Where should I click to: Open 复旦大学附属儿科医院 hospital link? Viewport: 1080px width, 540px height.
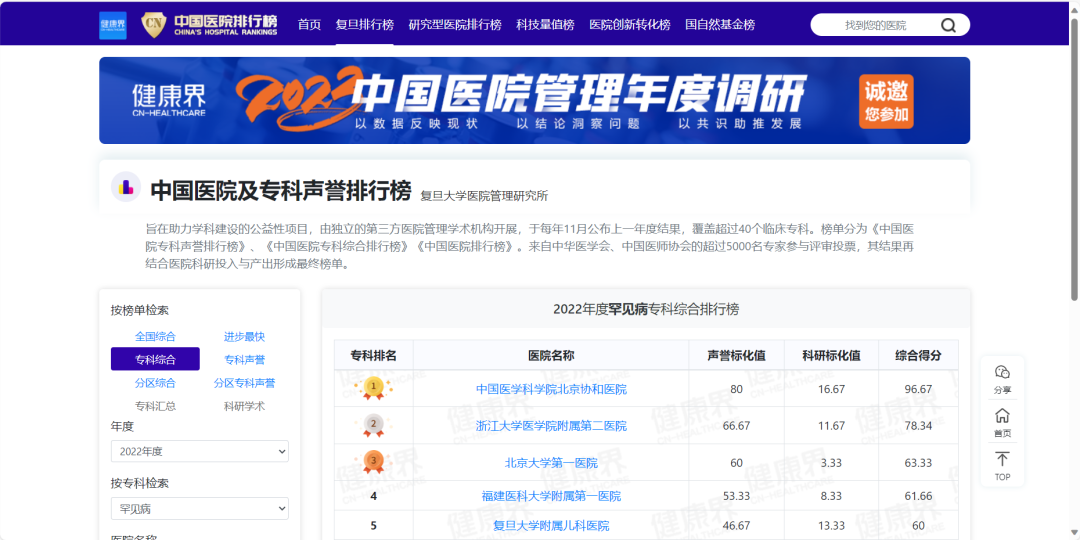pyautogui.click(x=551, y=526)
